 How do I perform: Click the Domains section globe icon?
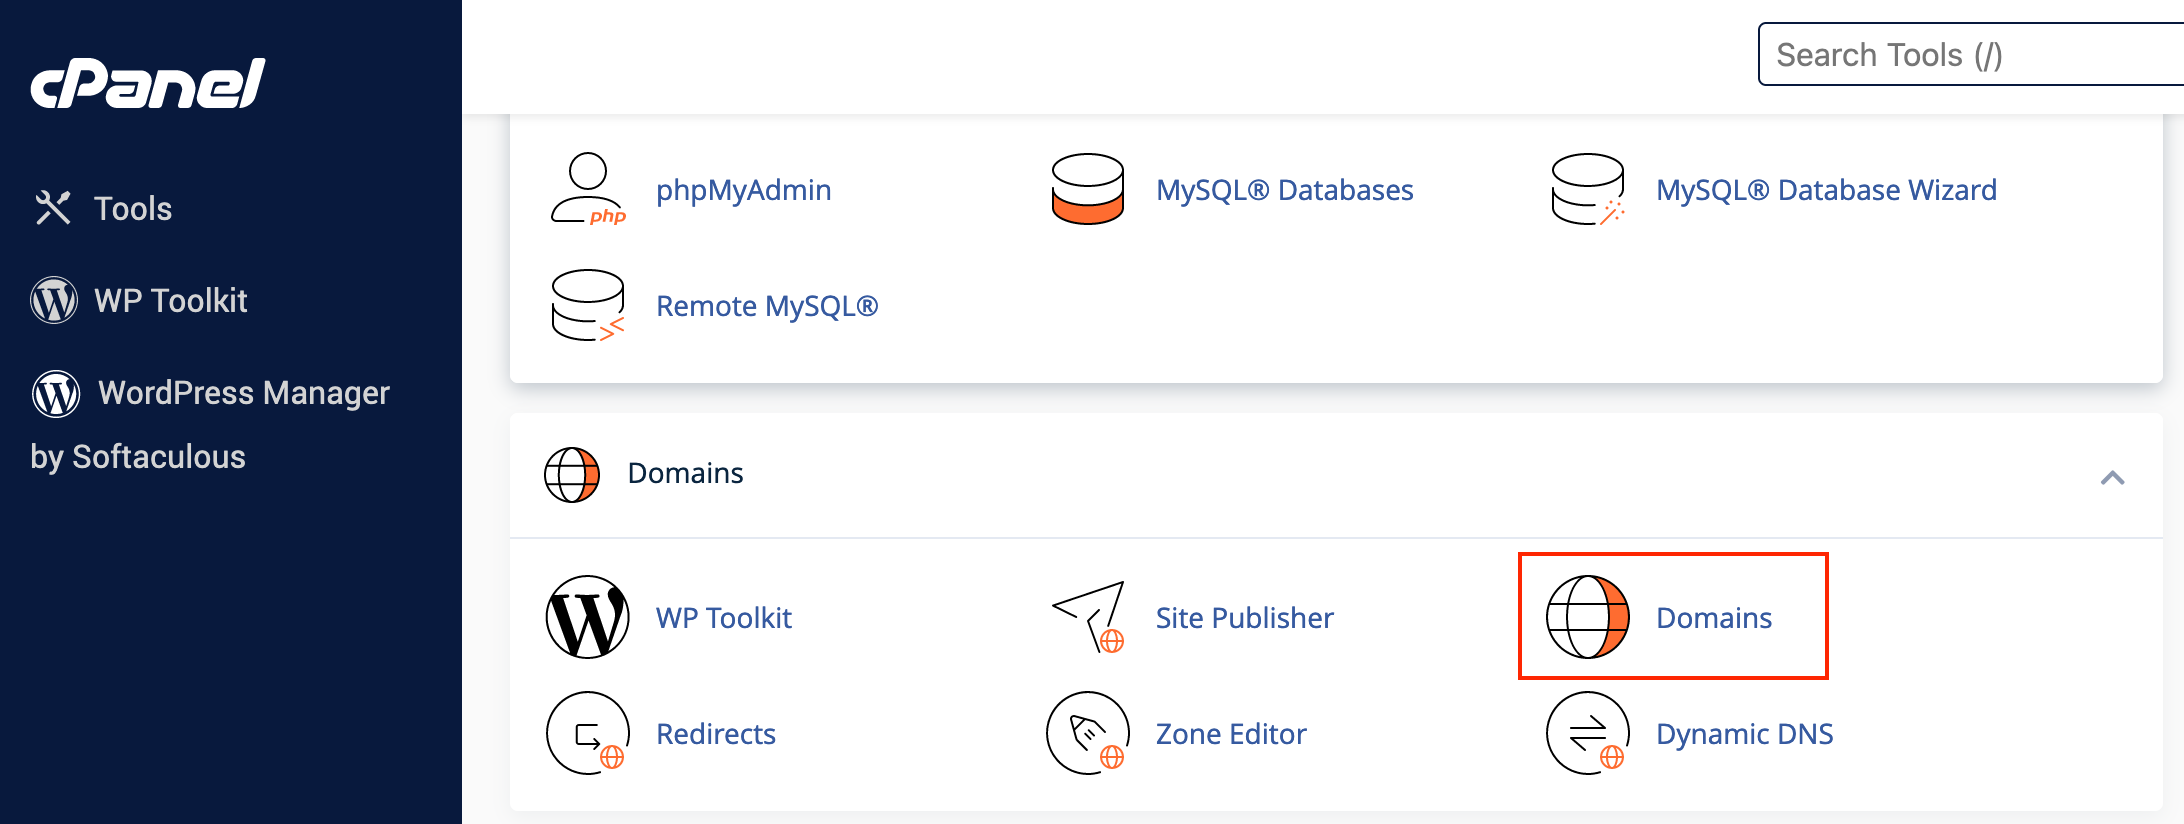coord(572,474)
